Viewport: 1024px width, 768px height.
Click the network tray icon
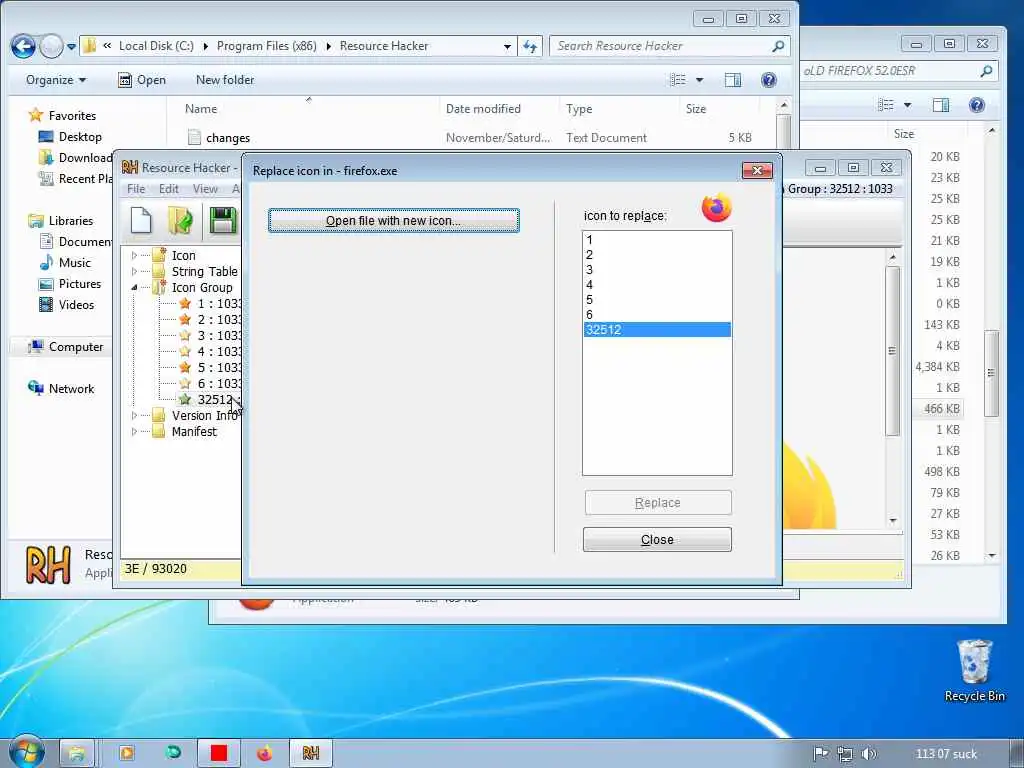pos(844,754)
